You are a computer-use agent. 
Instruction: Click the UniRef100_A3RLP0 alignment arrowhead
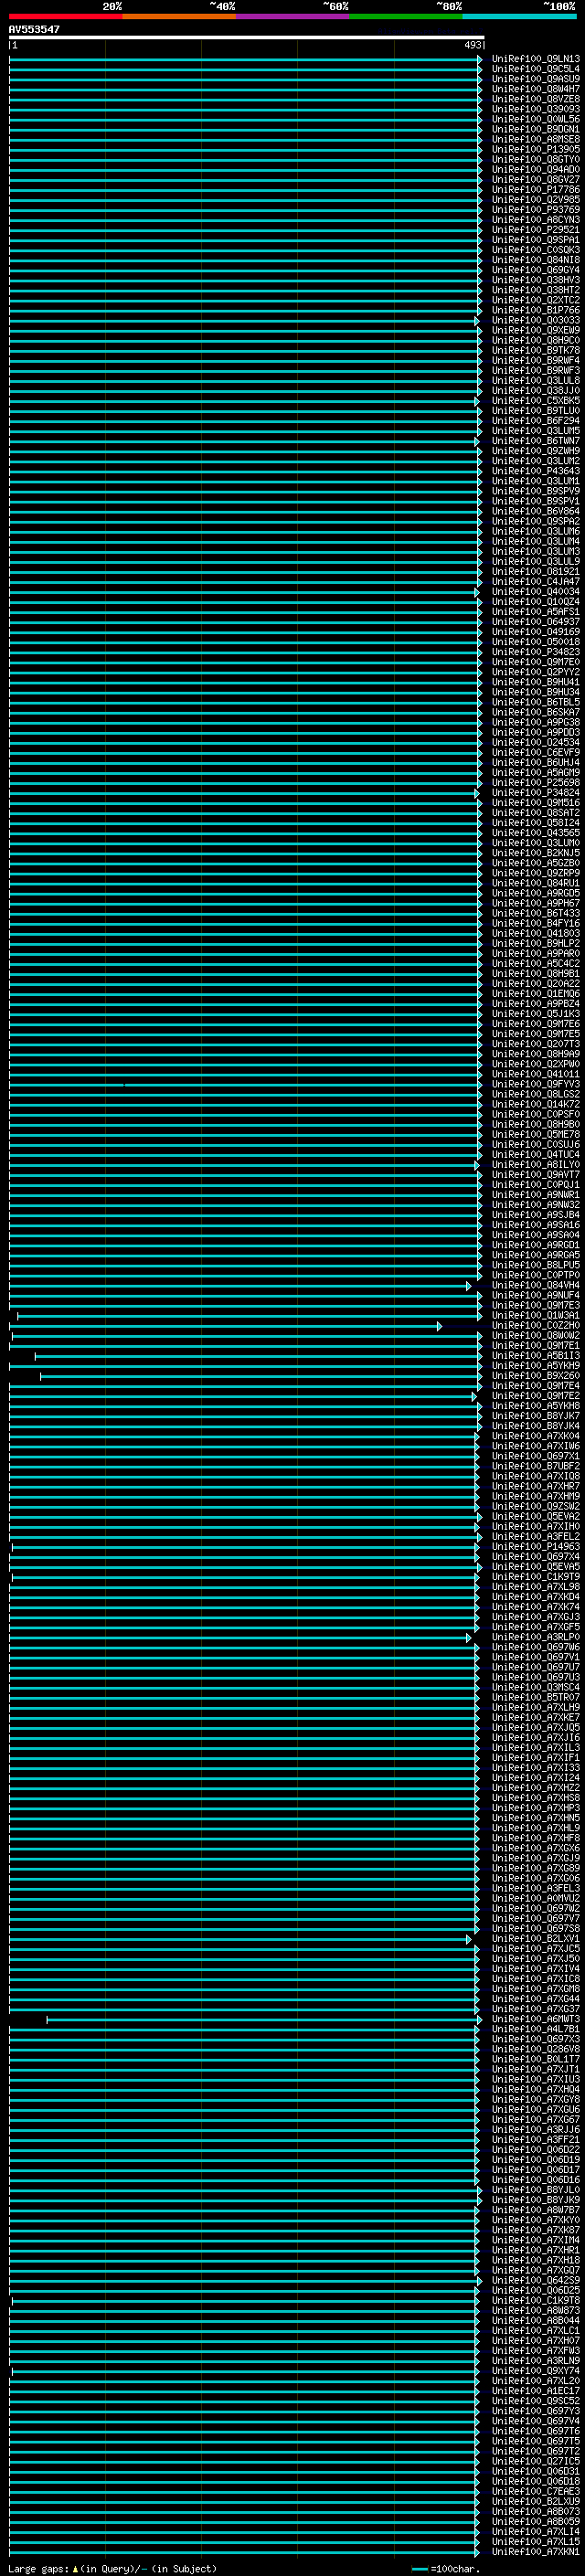coord(468,1638)
